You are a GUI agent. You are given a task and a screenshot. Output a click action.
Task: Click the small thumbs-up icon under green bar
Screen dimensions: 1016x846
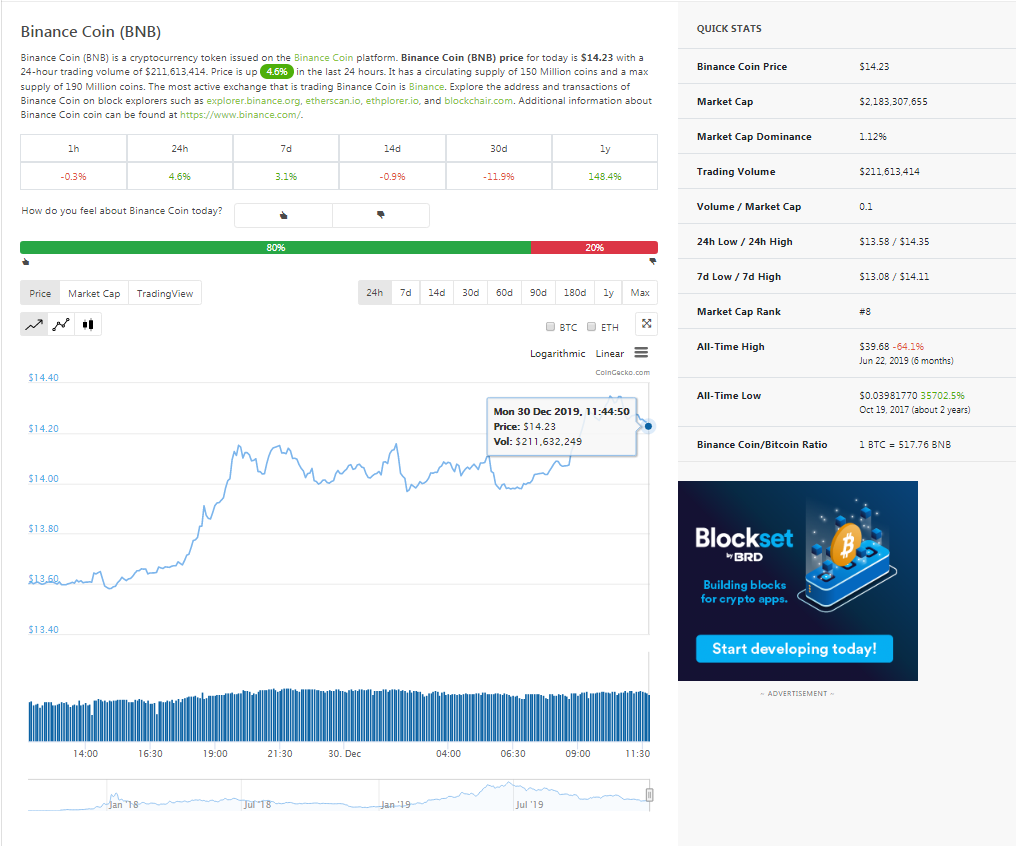(26, 262)
